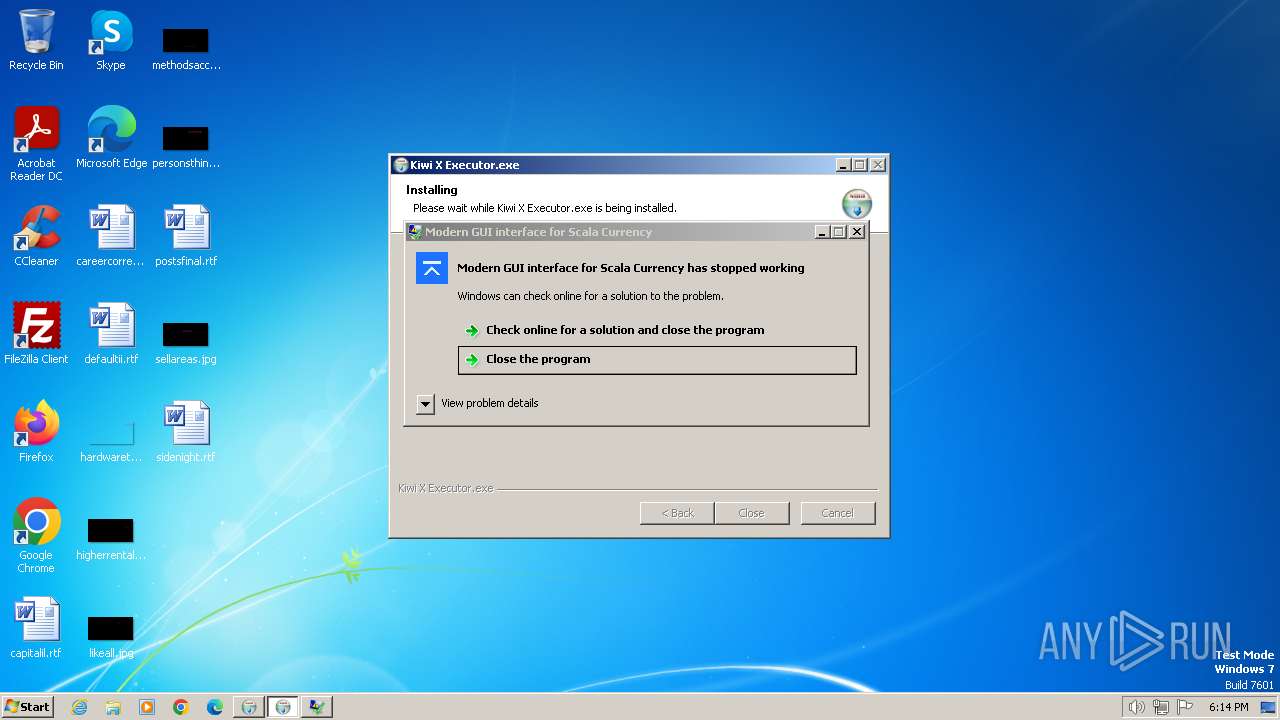
Task: Select likeall.jpg desktop file
Action: pos(111,636)
